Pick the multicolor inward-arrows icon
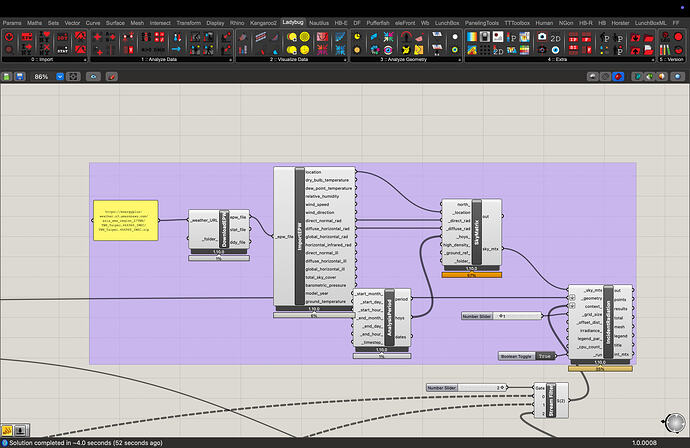This screenshot has width=690, height=448. [388, 37]
